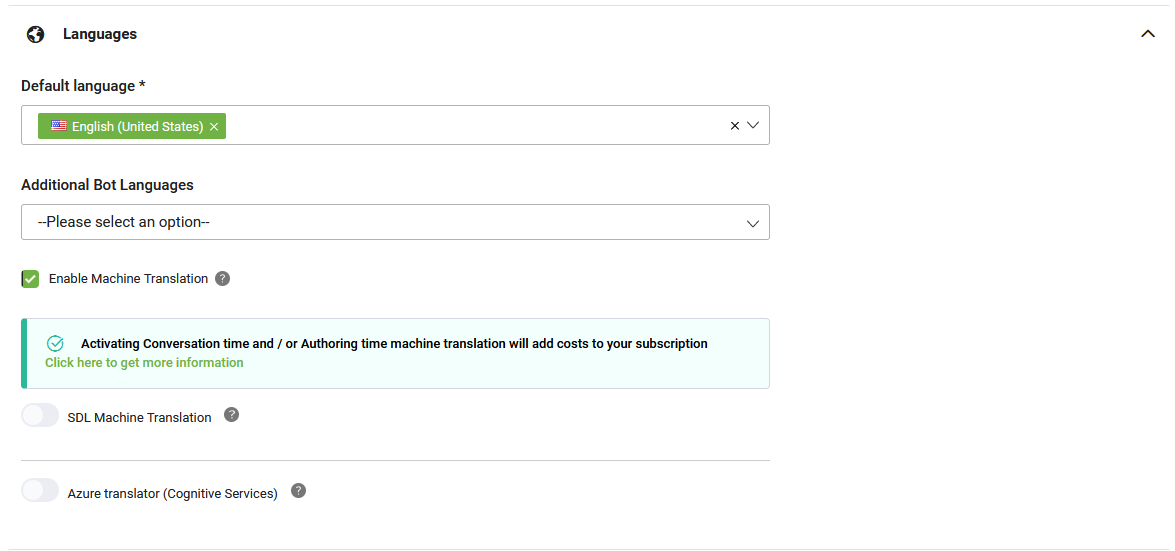Show help tooltip for SDL Machine Translation
This screenshot has width=1175, height=551.
coord(232,415)
